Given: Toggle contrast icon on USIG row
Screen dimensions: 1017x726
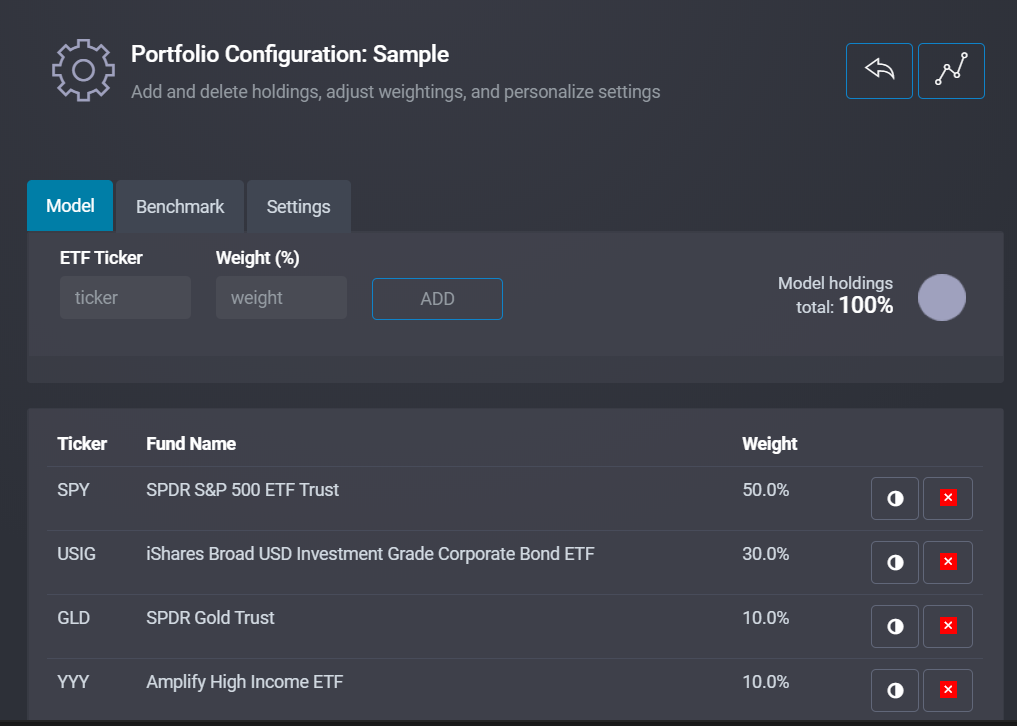Looking at the screenshot, I should (895, 562).
